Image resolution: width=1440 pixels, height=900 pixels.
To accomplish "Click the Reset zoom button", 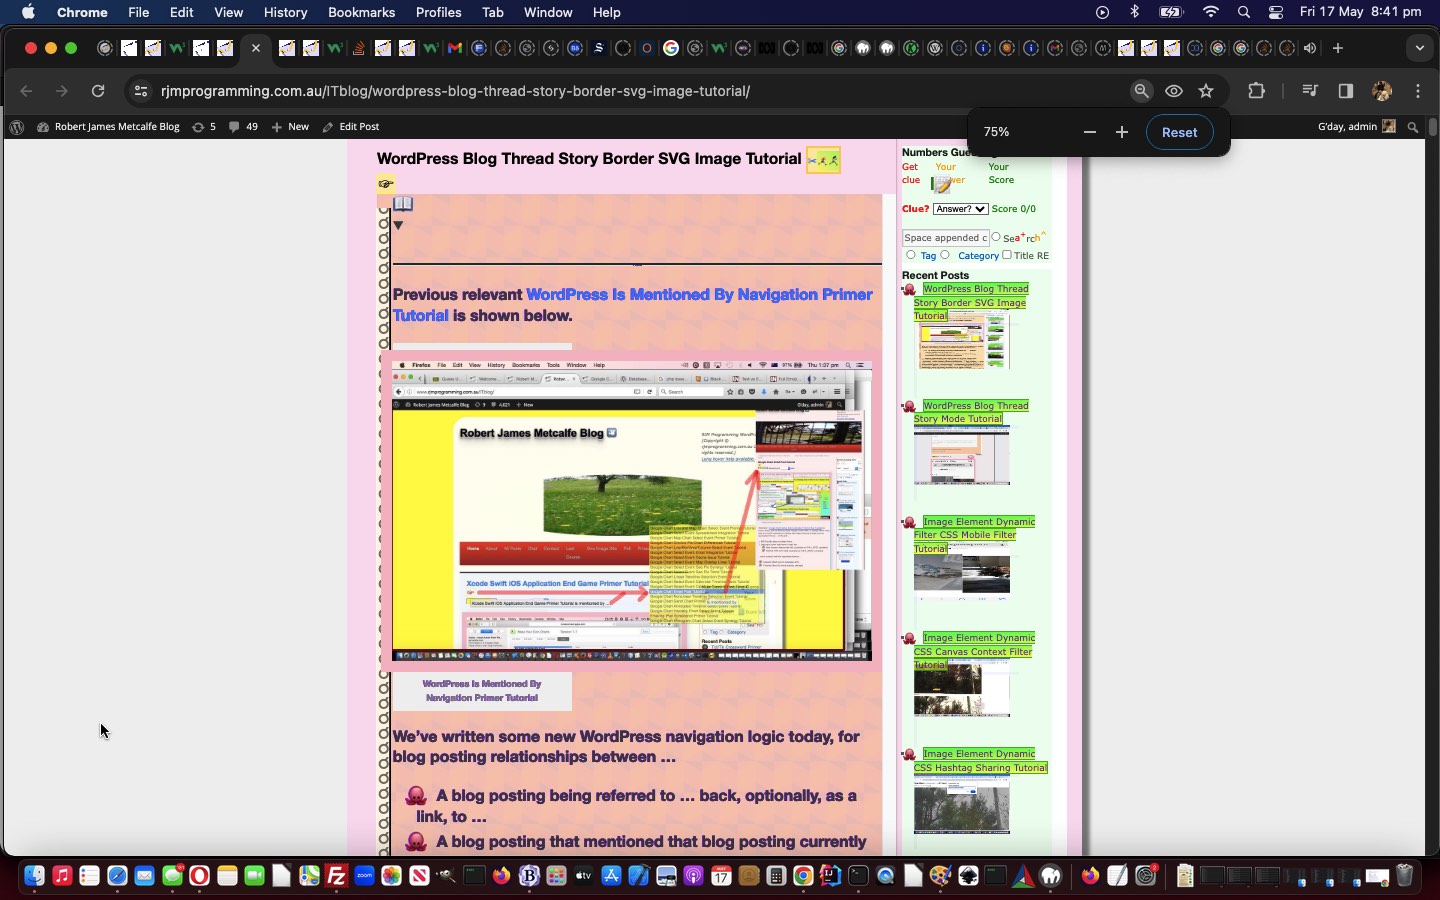I will 1179,132.
